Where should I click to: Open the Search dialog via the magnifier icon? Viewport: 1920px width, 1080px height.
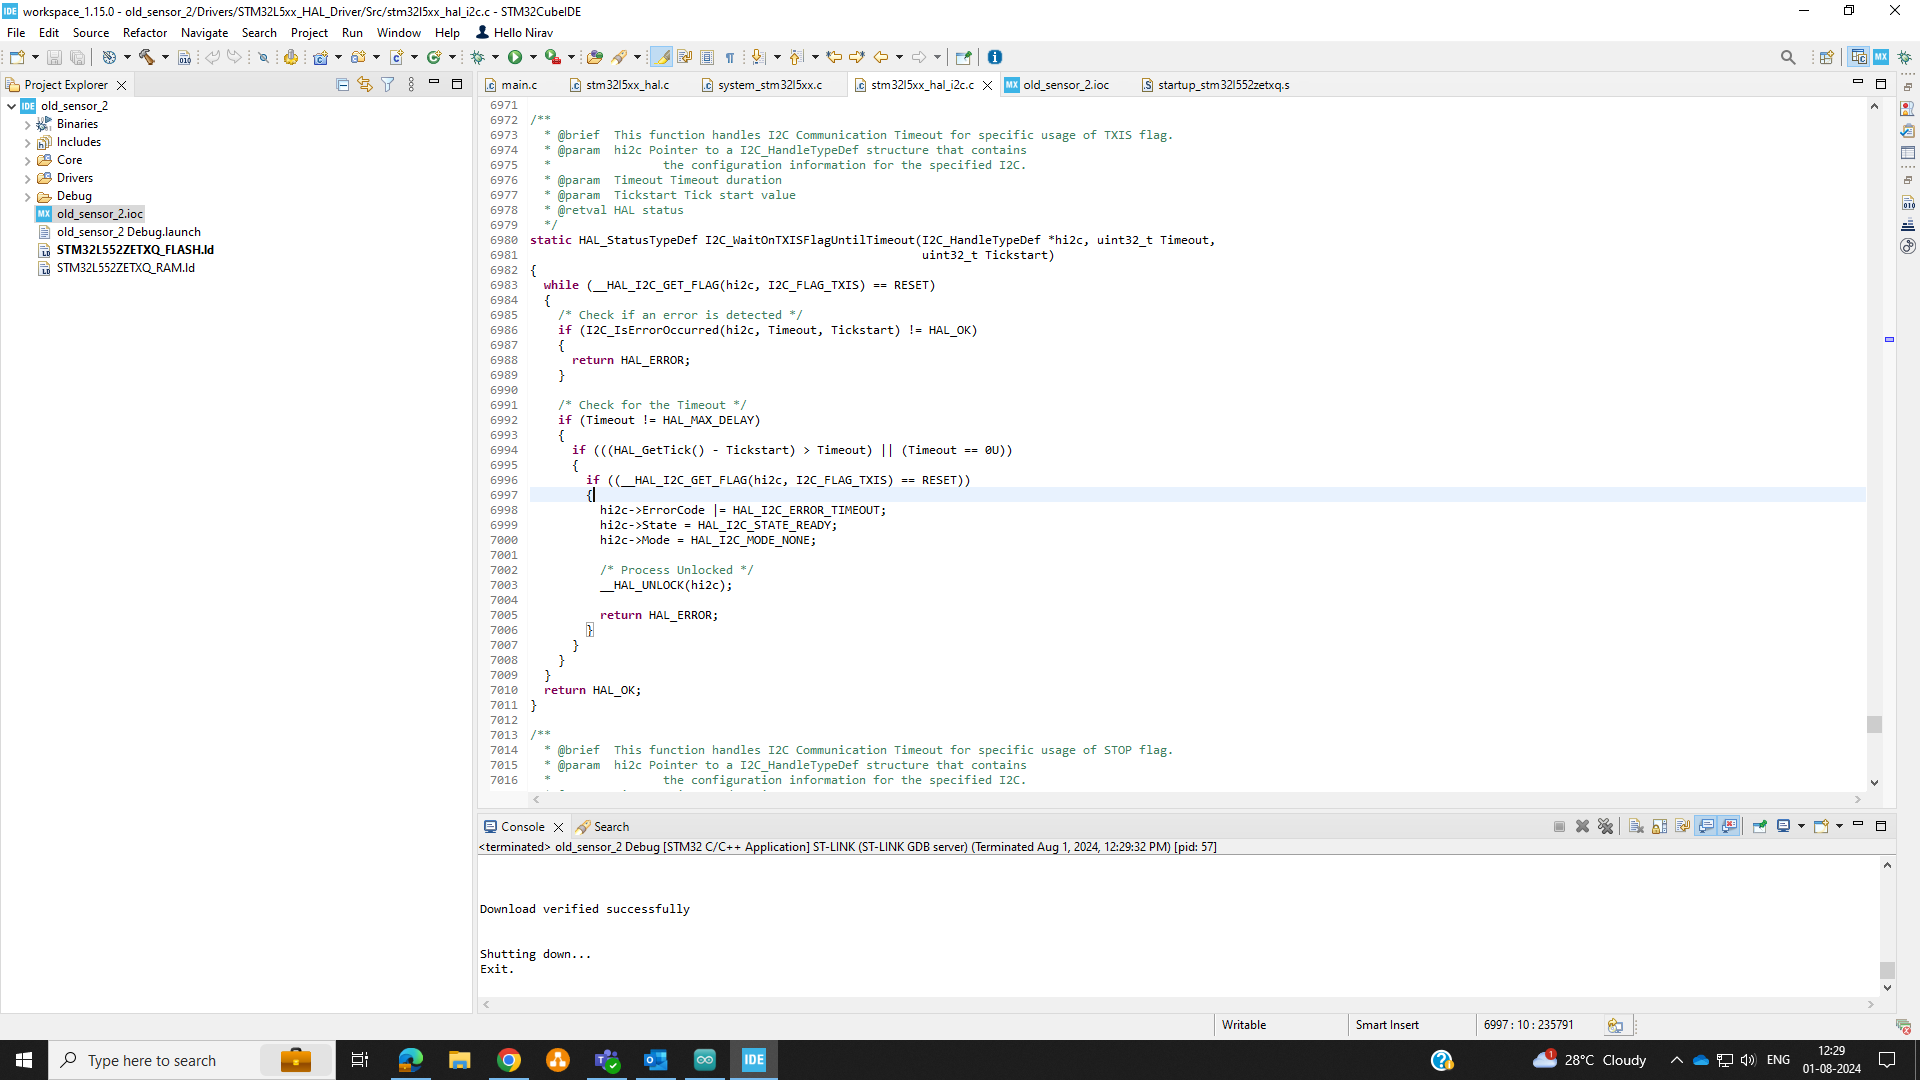(1789, 57)
